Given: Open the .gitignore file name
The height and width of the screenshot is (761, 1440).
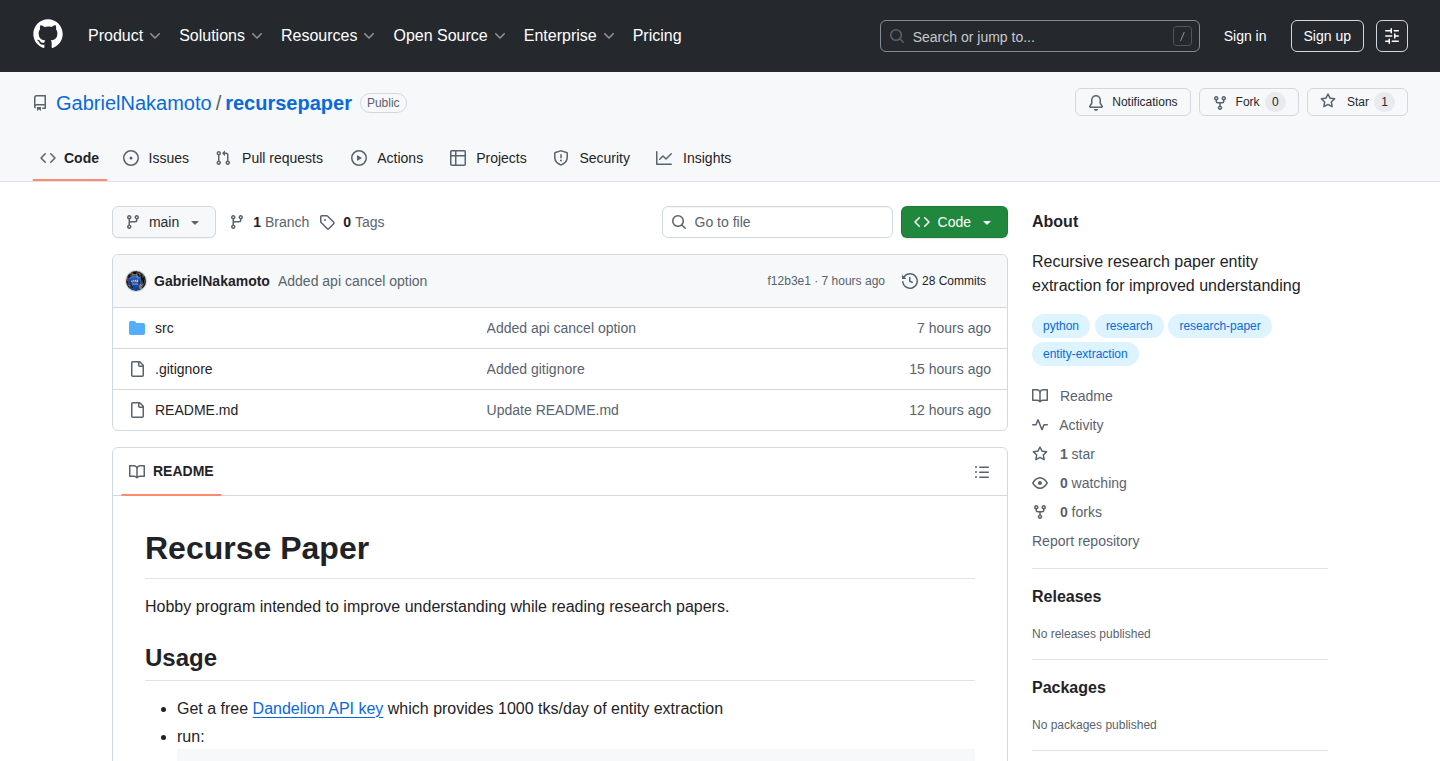Looking at the screenshot, I should (184, 369).
